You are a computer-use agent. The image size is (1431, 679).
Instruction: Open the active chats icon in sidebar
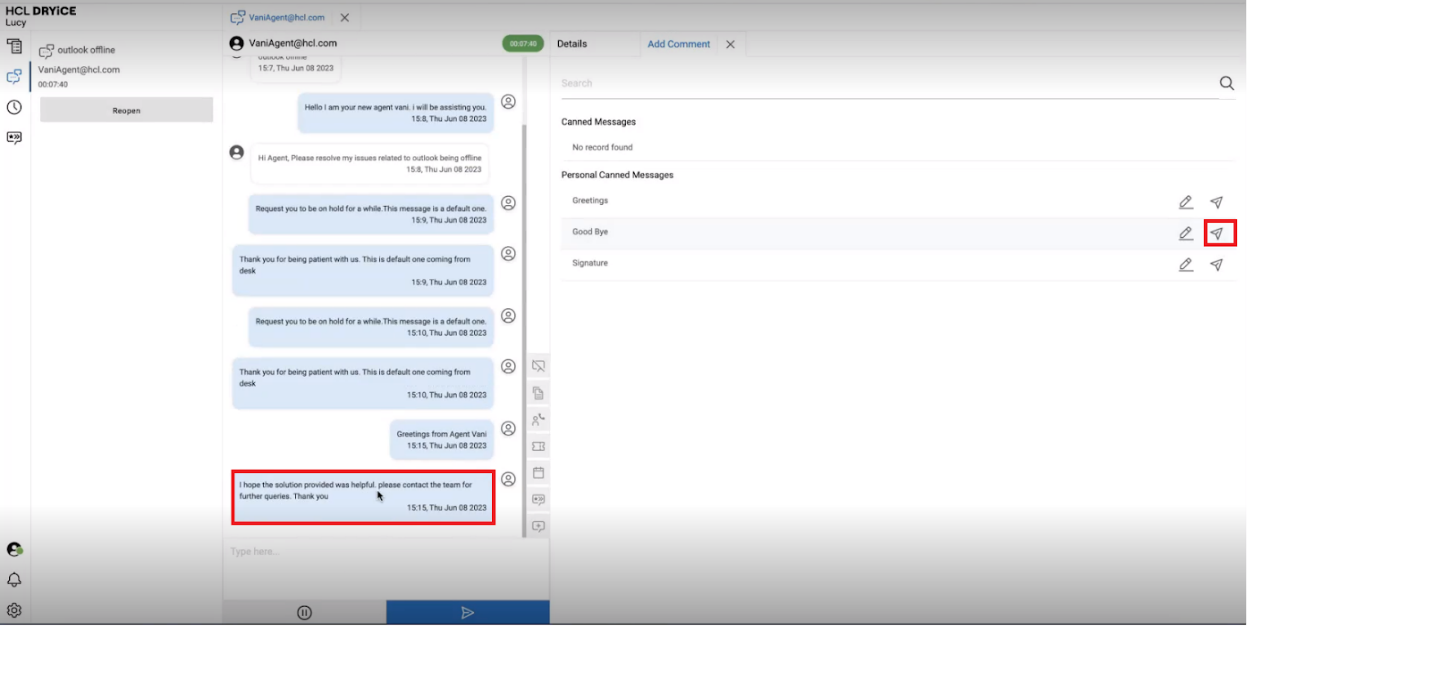[x=14, y=76]
